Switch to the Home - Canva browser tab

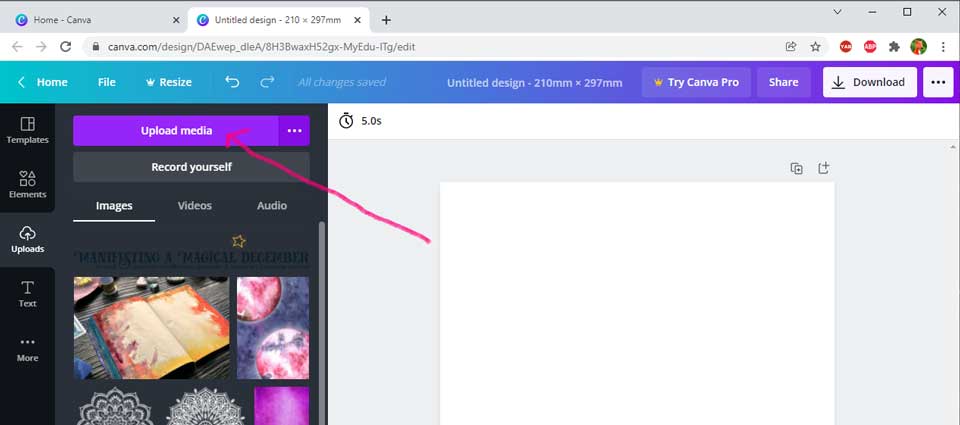coord(95,20)
